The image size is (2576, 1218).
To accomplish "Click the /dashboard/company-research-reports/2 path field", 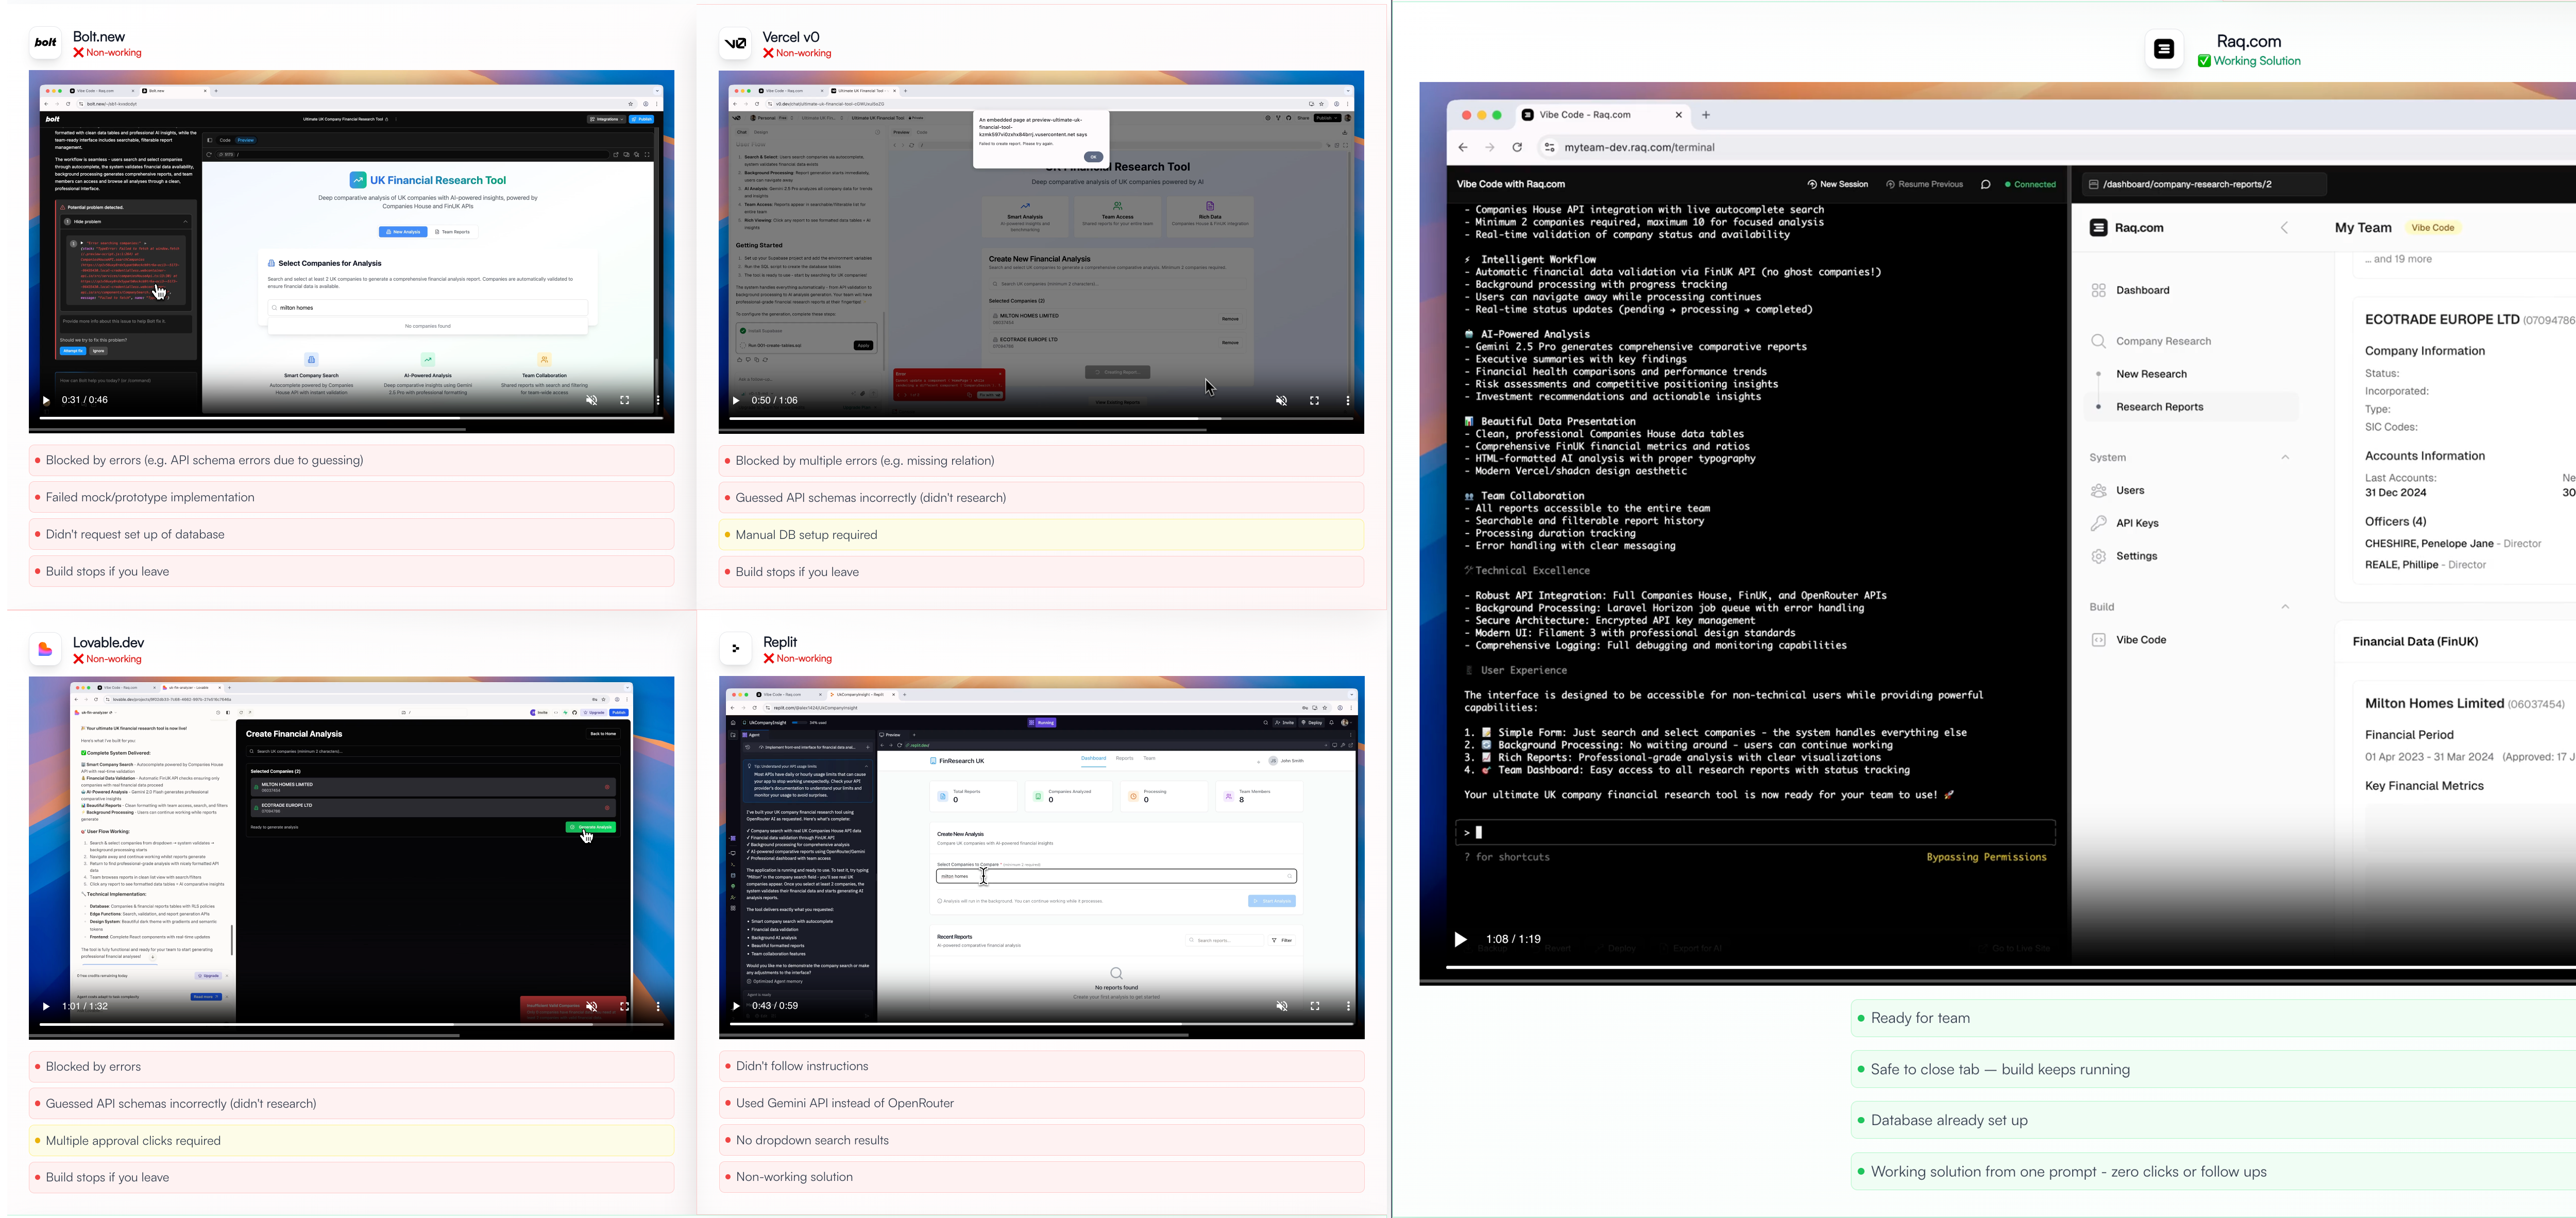I will [2203, 185].
